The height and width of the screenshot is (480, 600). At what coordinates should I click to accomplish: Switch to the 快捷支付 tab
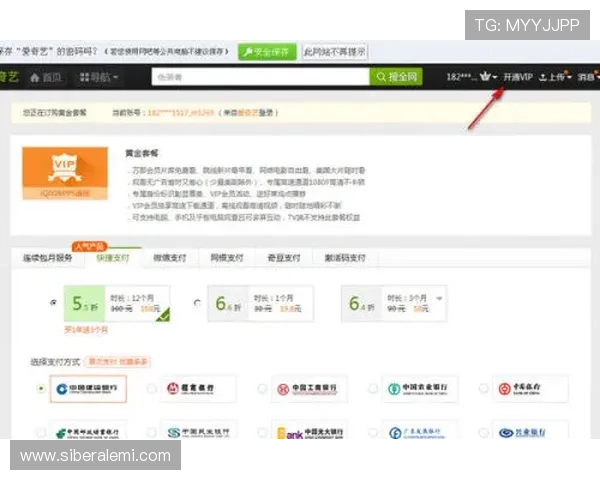pyautogui.click(x=113, y=258)
